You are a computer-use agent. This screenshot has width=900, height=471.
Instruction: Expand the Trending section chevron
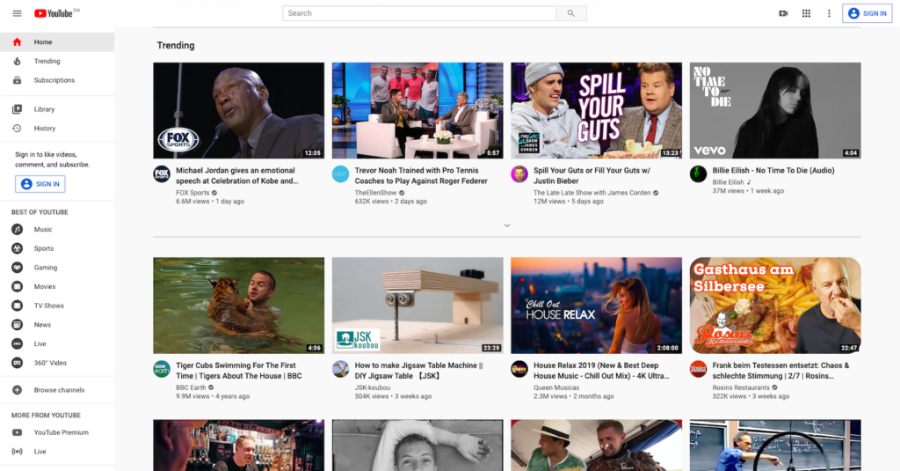pyautogui.click(x=507, y=225)
